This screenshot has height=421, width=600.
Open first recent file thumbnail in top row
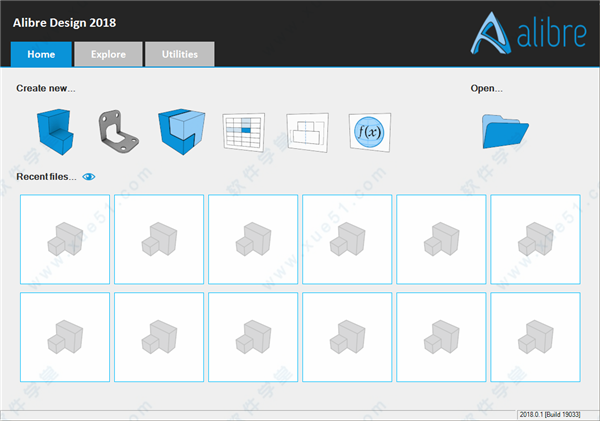pos(65,239)
